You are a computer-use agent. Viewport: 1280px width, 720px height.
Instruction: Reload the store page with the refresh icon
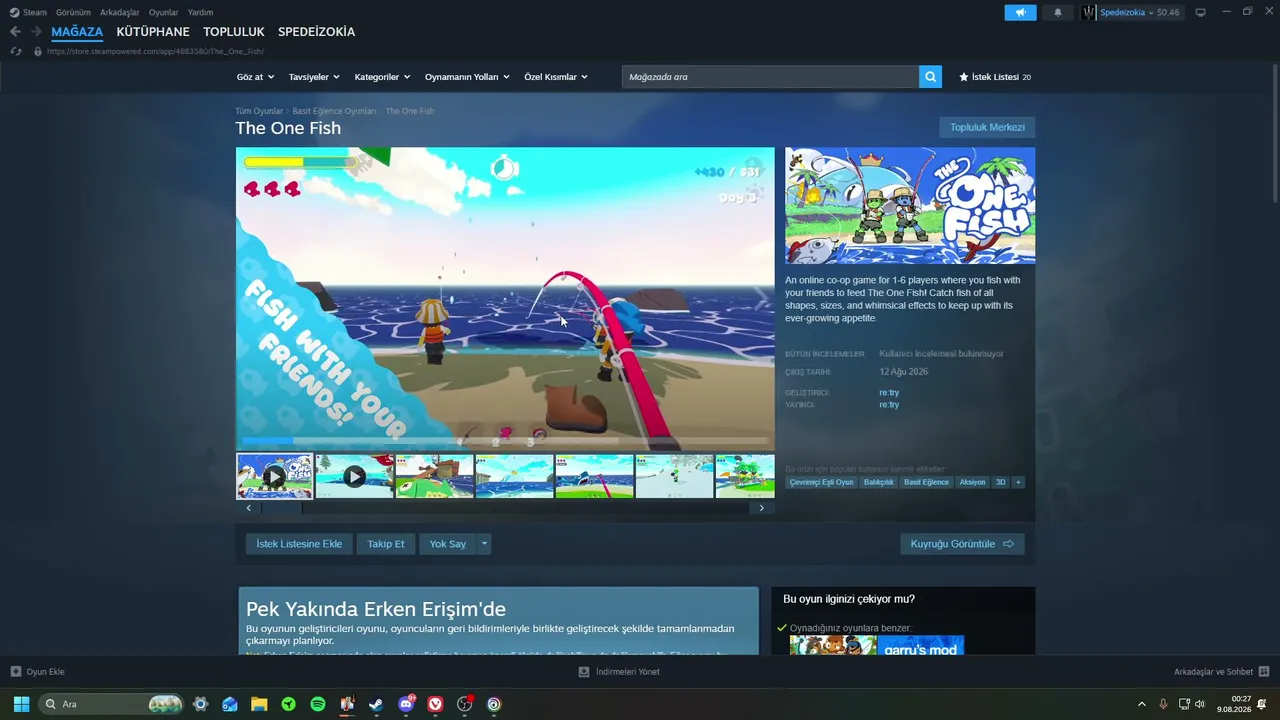tap(16, 51)
